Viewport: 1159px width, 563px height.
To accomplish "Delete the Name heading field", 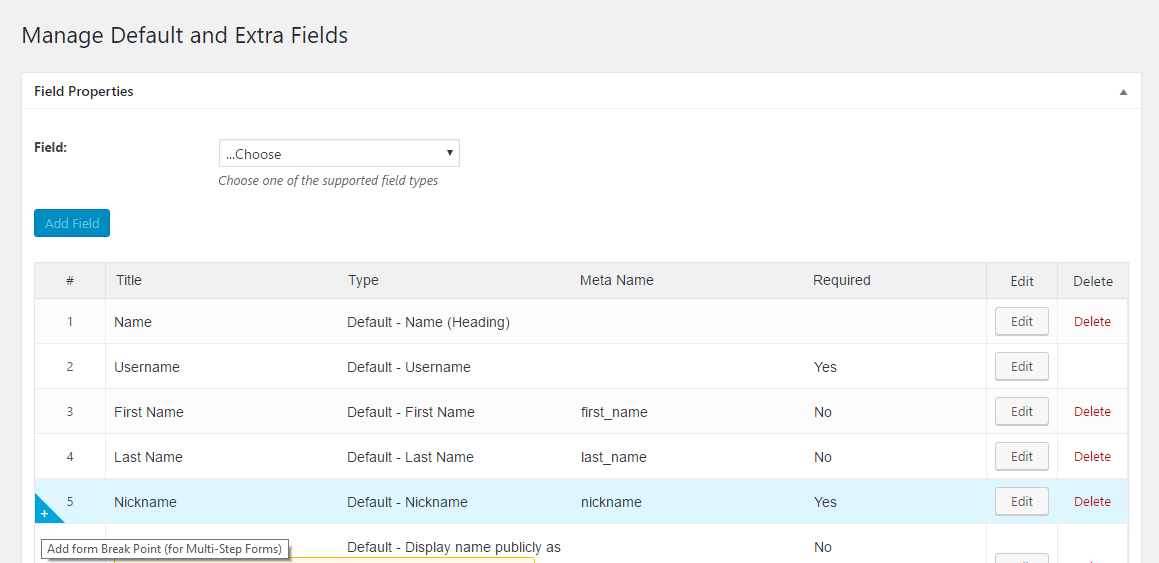I will tap(1092, 321).
